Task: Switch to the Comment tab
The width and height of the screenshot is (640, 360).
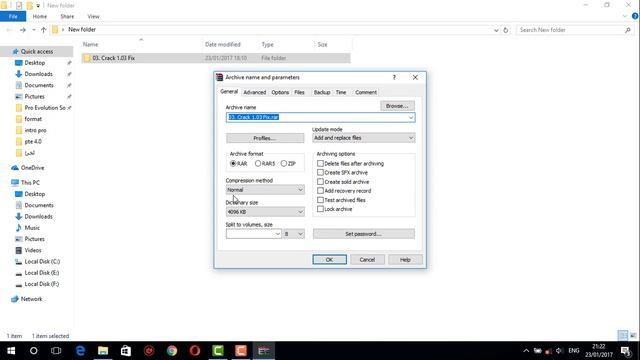Action: 366,92
